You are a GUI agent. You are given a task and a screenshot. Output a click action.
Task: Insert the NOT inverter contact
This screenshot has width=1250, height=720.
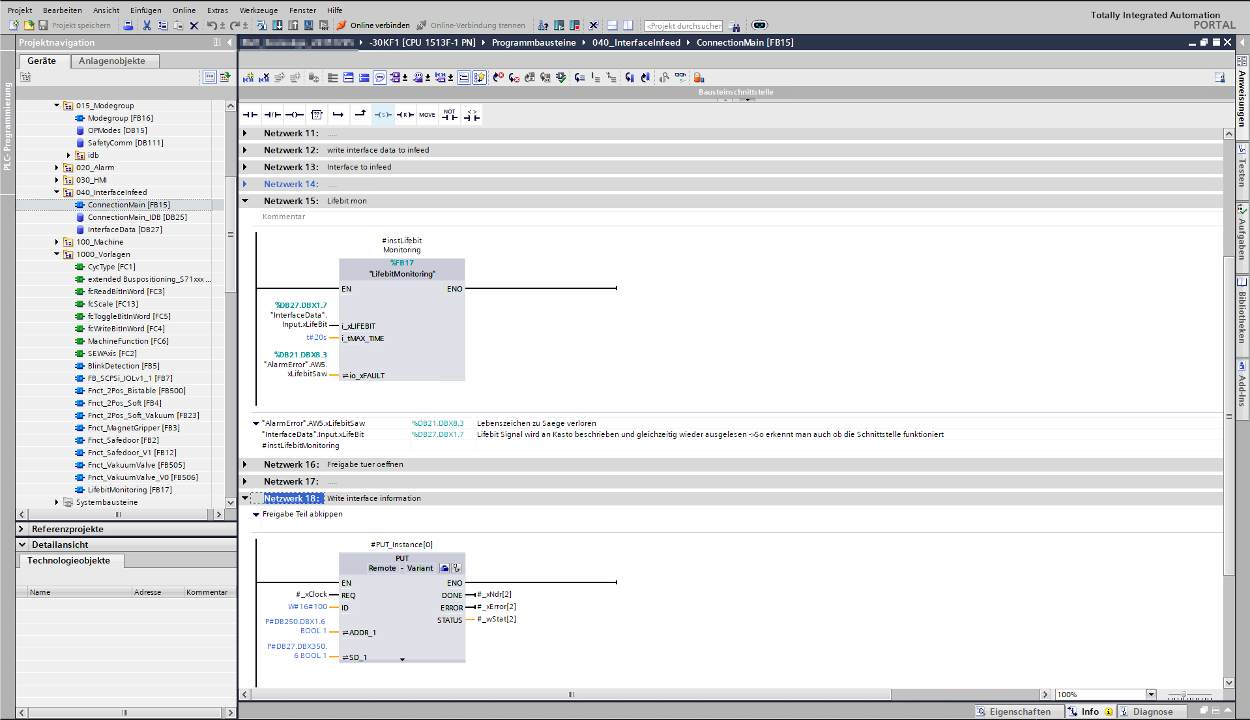point(450,115)
